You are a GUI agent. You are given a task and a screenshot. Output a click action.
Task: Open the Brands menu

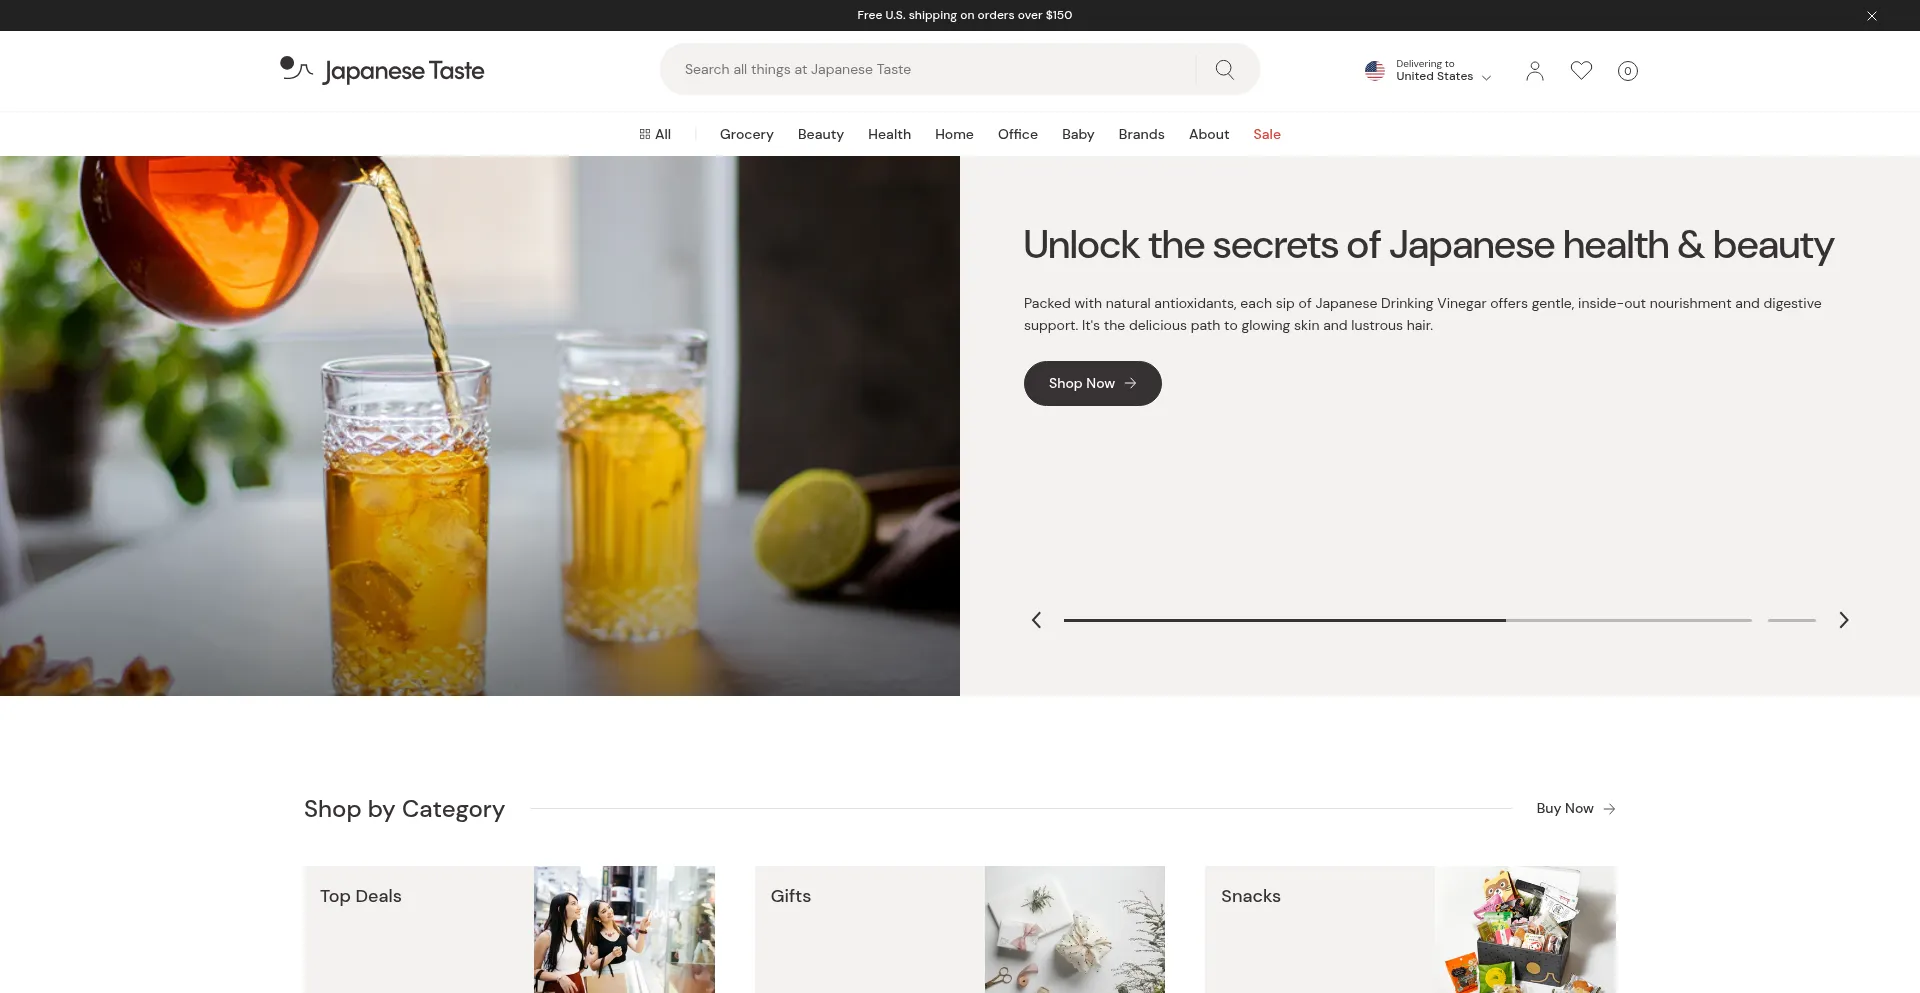tap(1141, 134)
